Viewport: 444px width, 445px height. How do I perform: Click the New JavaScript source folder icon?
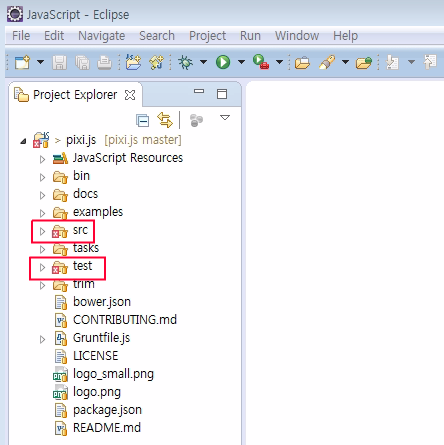pos(133,62)
